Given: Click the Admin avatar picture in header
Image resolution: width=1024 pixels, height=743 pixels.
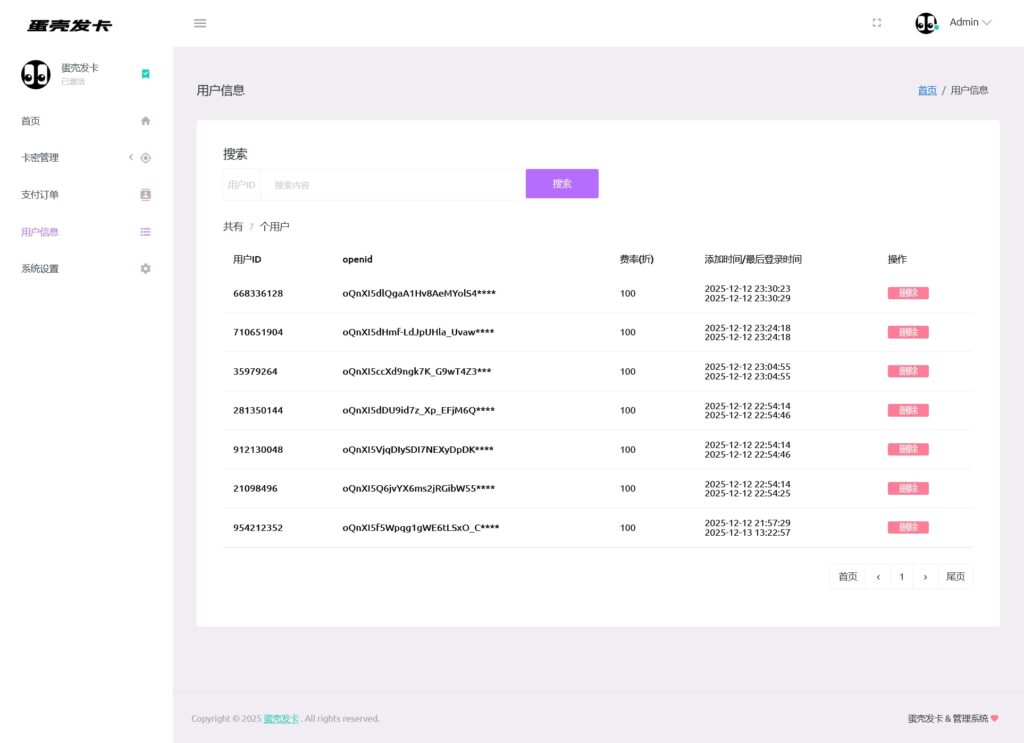Looking at the screenshot, I should pos(926,23).
